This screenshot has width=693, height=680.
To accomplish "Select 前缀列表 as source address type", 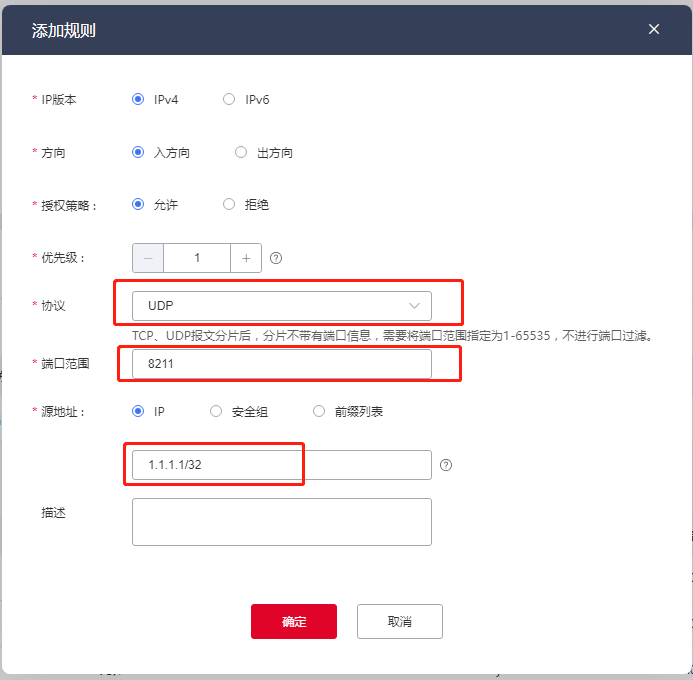I will coord(319,411).
